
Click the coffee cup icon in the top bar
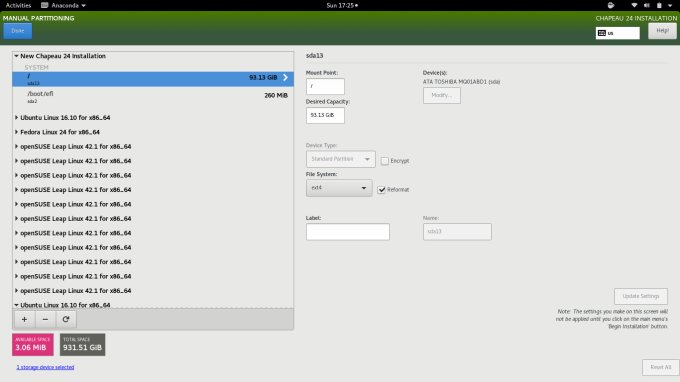coord(611,5)
